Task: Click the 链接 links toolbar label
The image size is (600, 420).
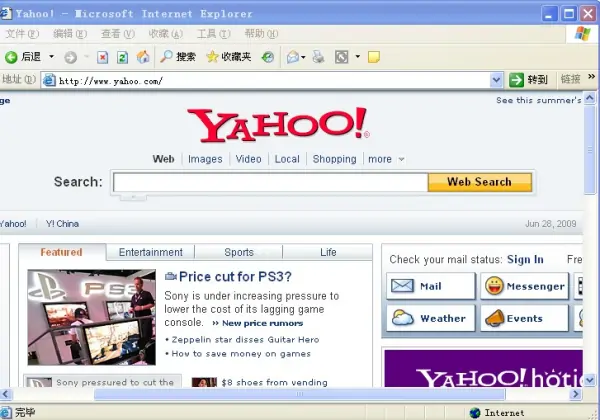Action: 571,79
